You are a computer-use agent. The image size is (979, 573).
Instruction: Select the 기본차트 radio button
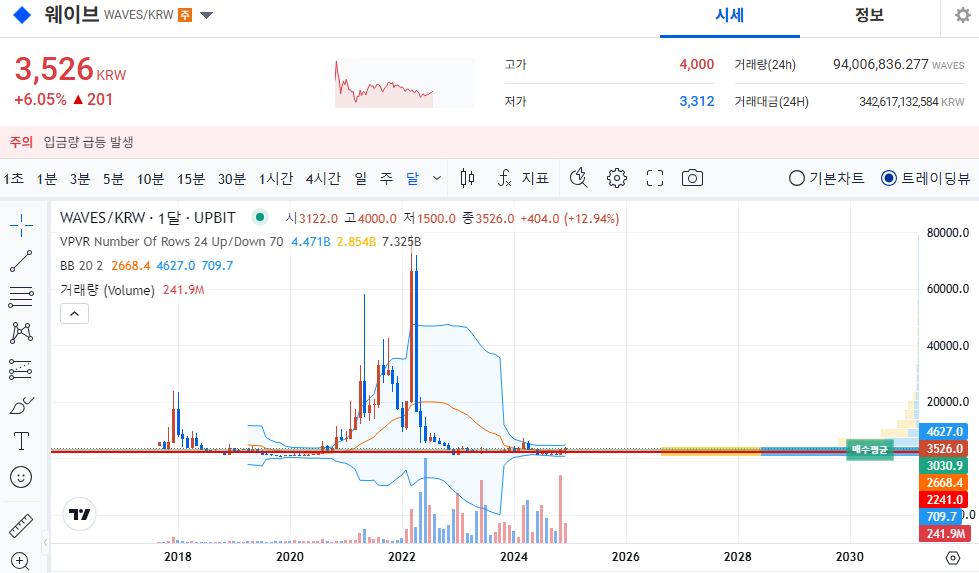(x=797, y=179)
